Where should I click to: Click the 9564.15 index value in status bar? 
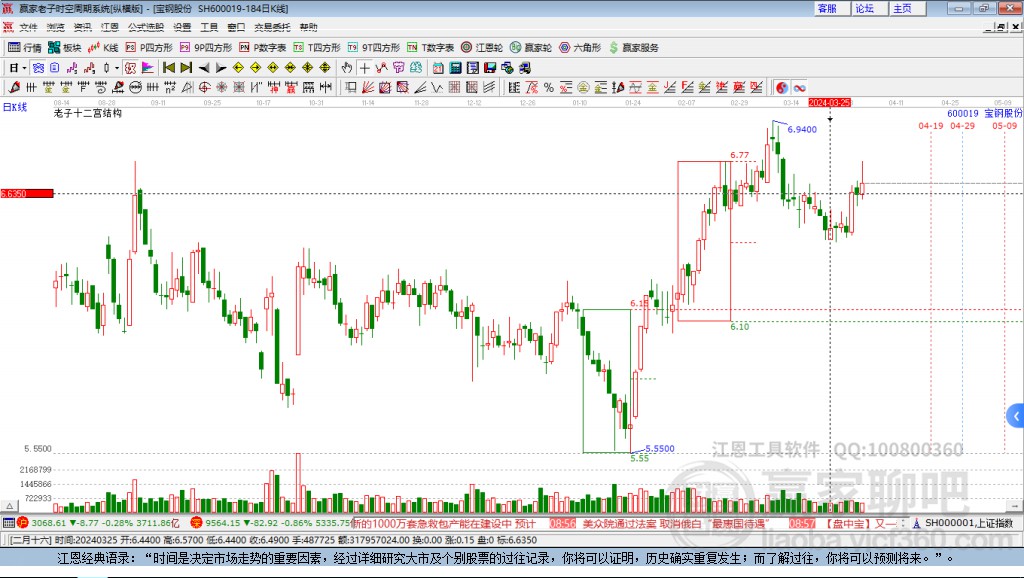pos(223,523)
